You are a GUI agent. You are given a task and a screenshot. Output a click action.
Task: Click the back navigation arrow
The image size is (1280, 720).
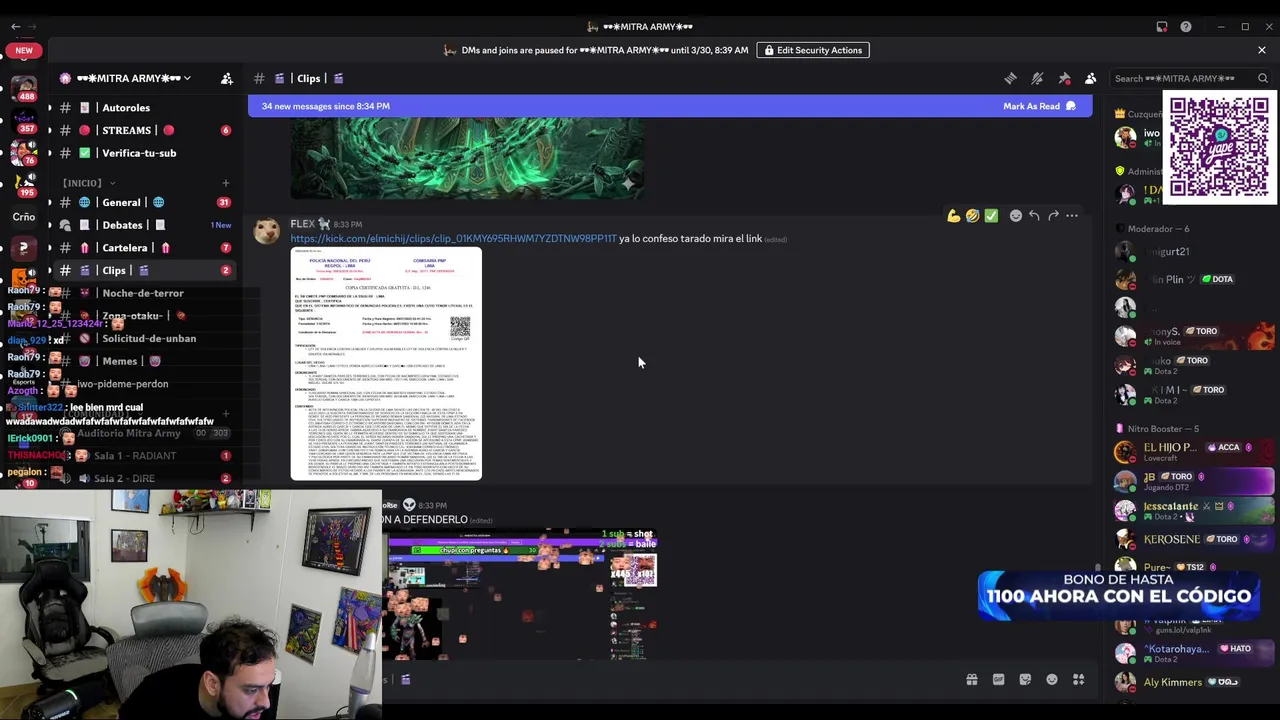(x=15, y=27)
